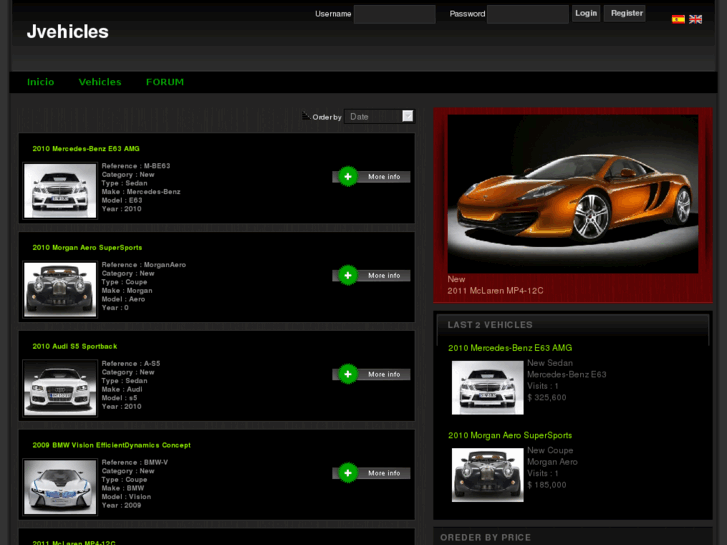This screenshot has width=727, height=545.
Task: Focus the Password input field
Action: click(528, 14)
